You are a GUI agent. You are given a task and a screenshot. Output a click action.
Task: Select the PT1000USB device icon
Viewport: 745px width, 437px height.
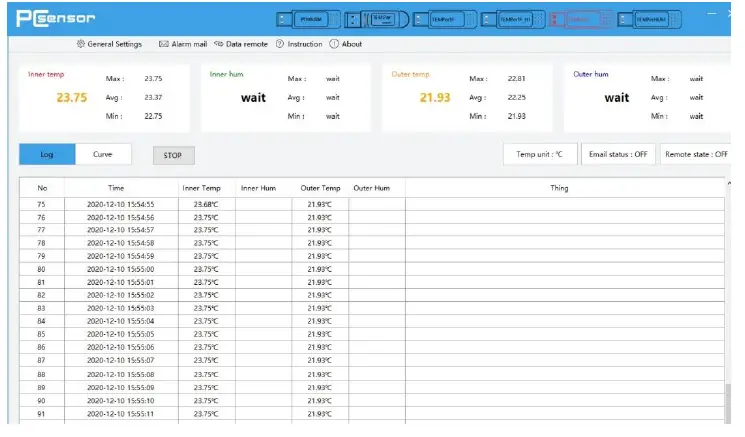click(x=308, y=19)
